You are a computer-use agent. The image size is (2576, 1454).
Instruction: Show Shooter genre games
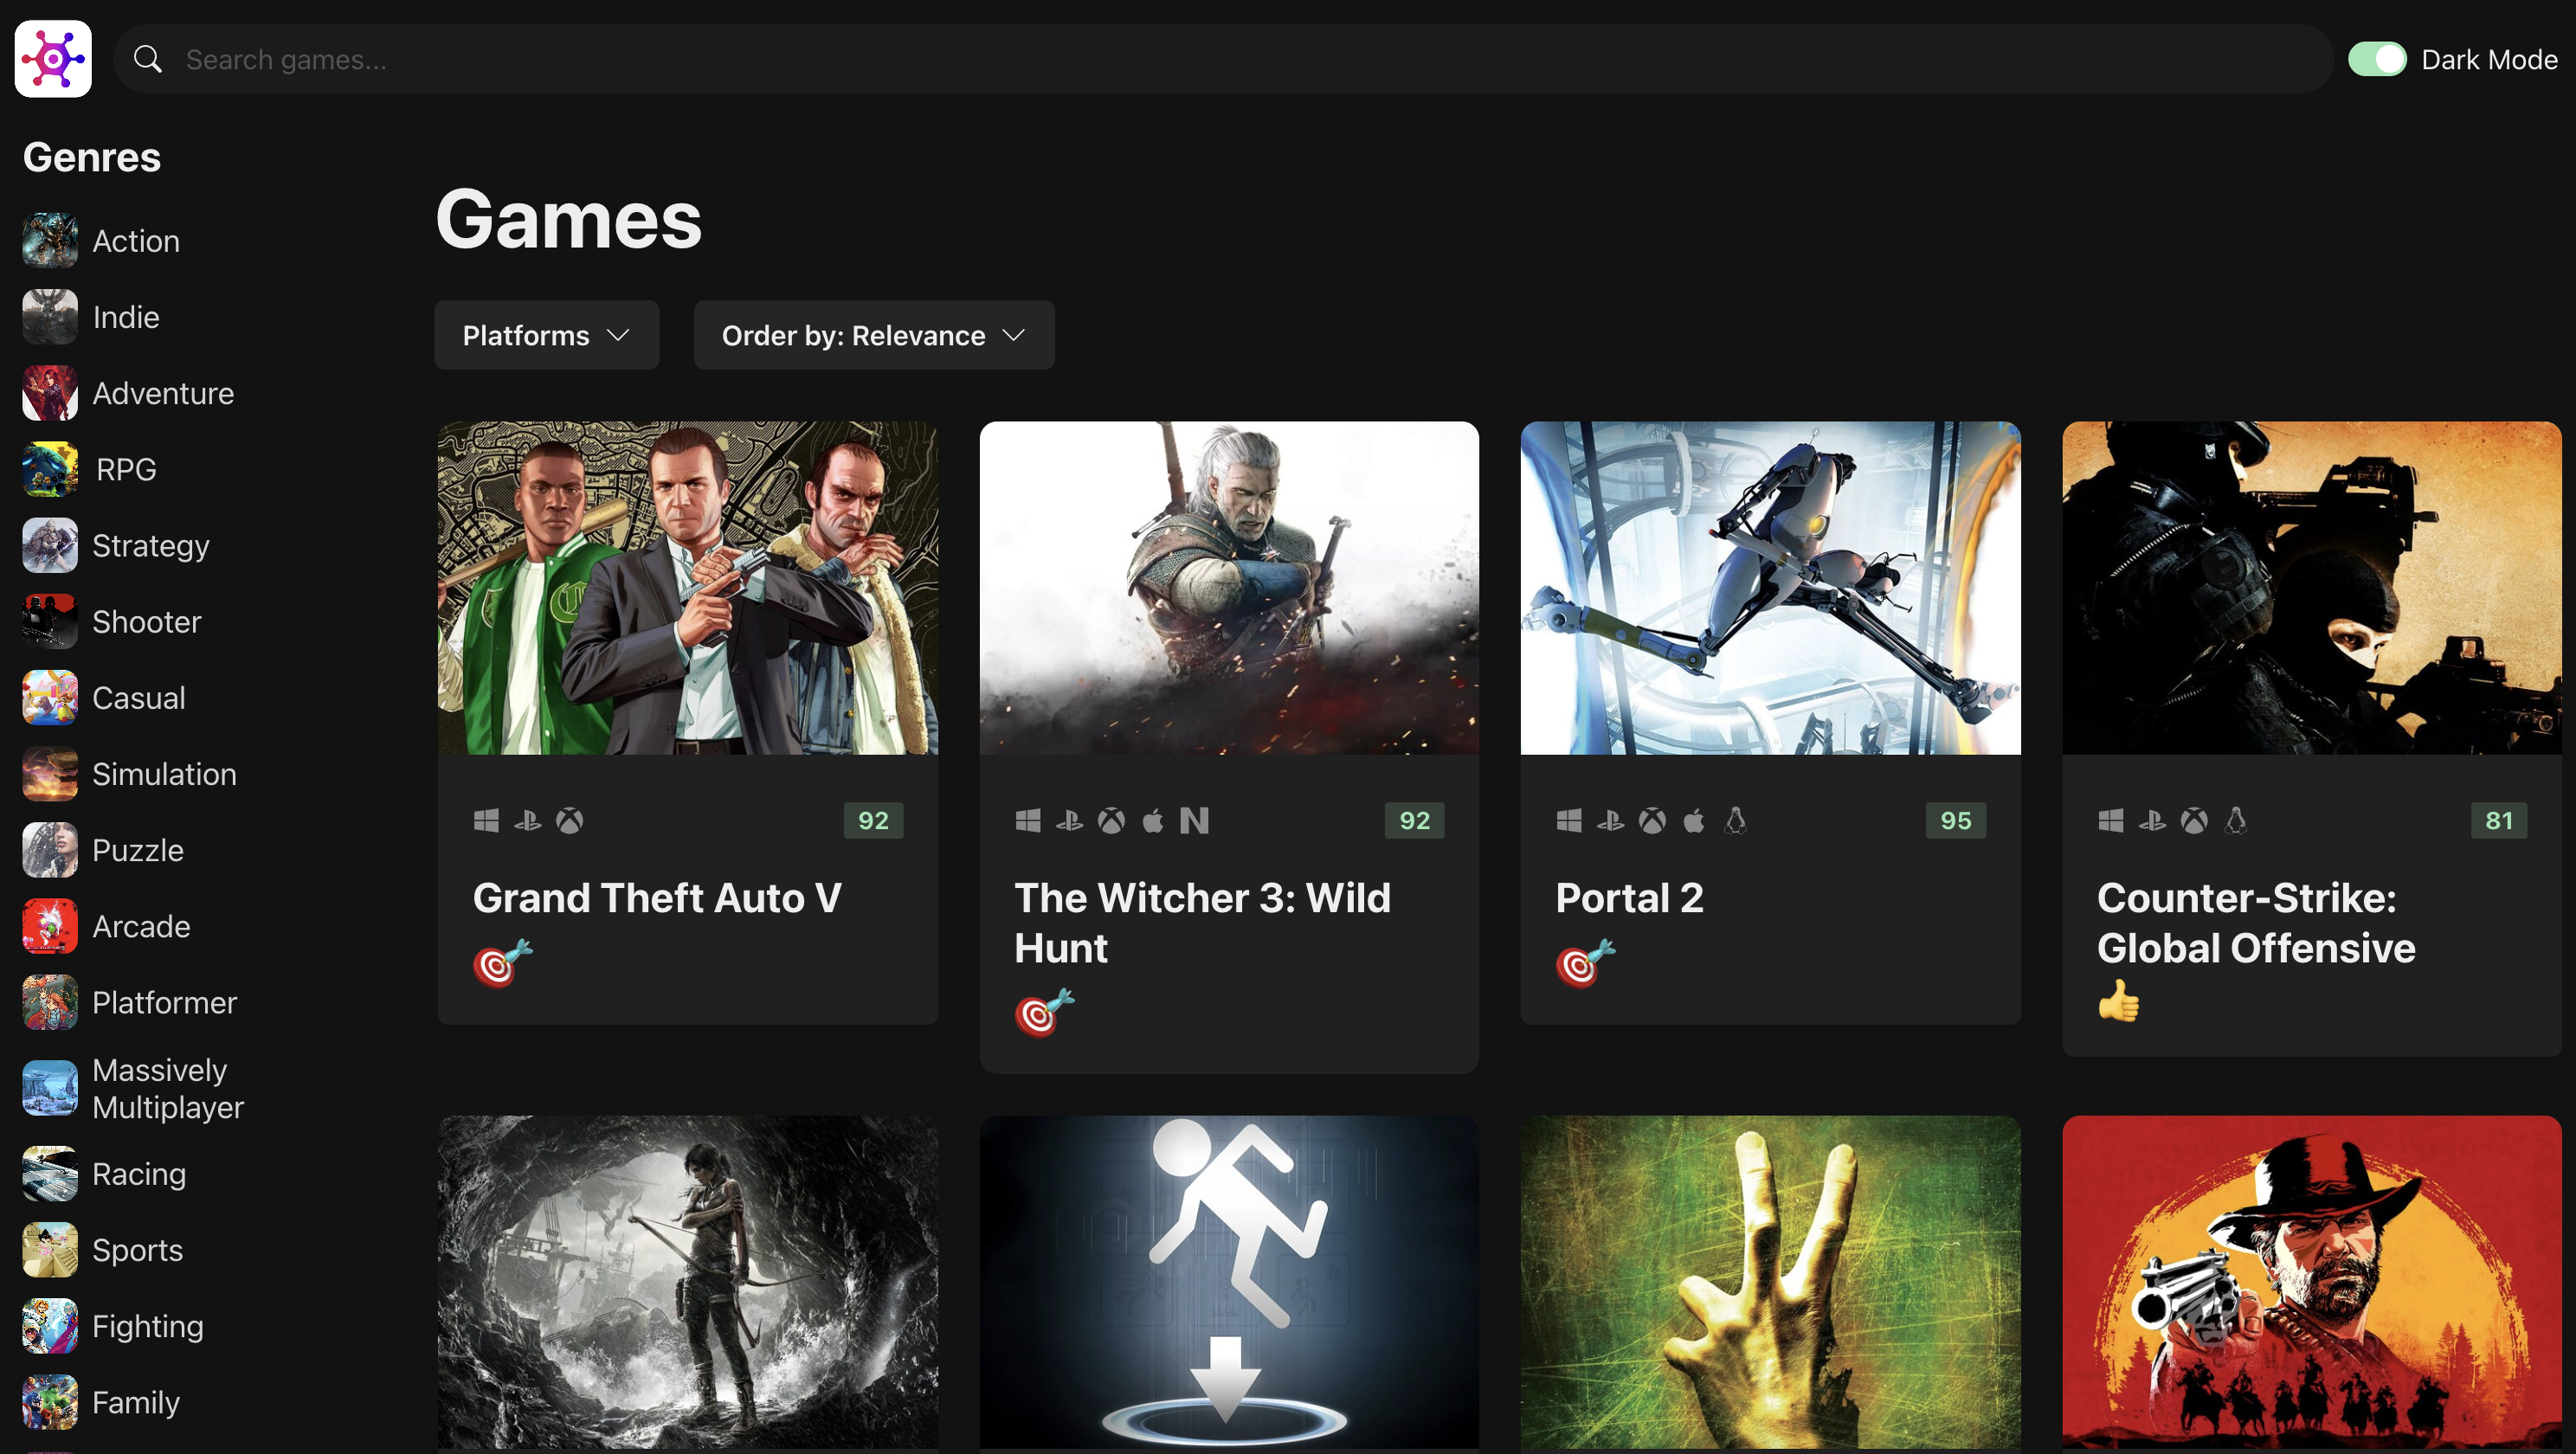(147, 621)
